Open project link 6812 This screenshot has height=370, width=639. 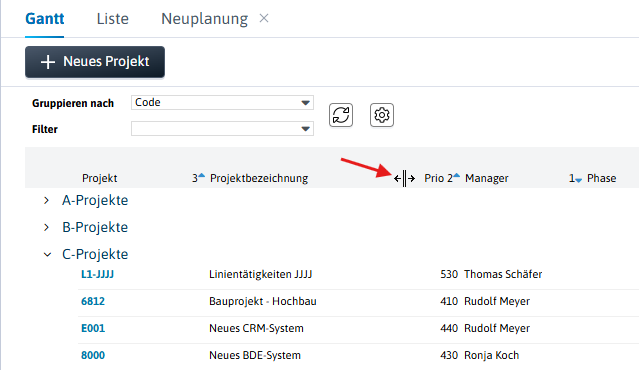(x=93, y=301)
